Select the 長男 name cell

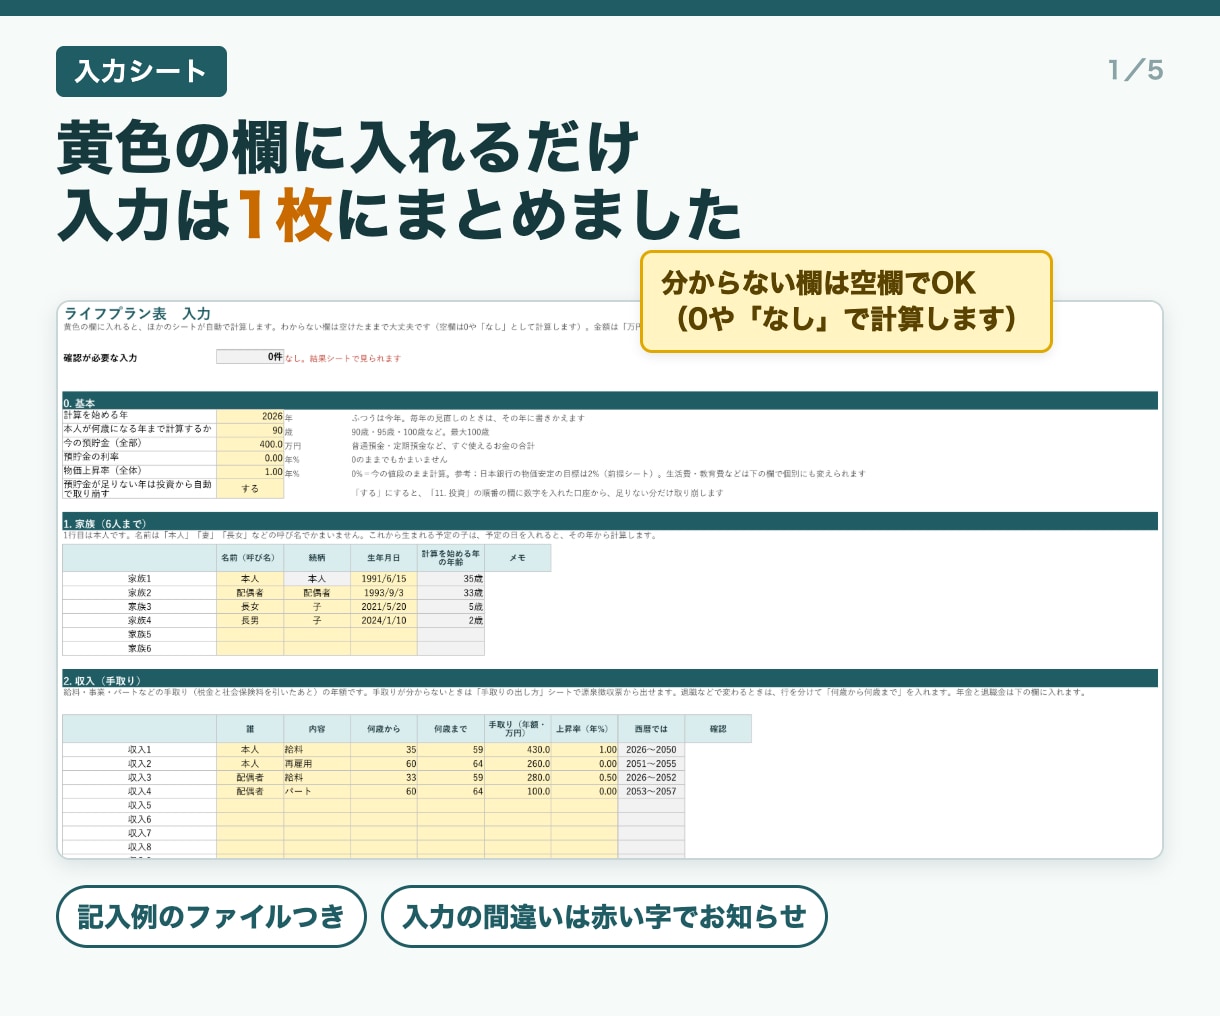pos(250,621)
